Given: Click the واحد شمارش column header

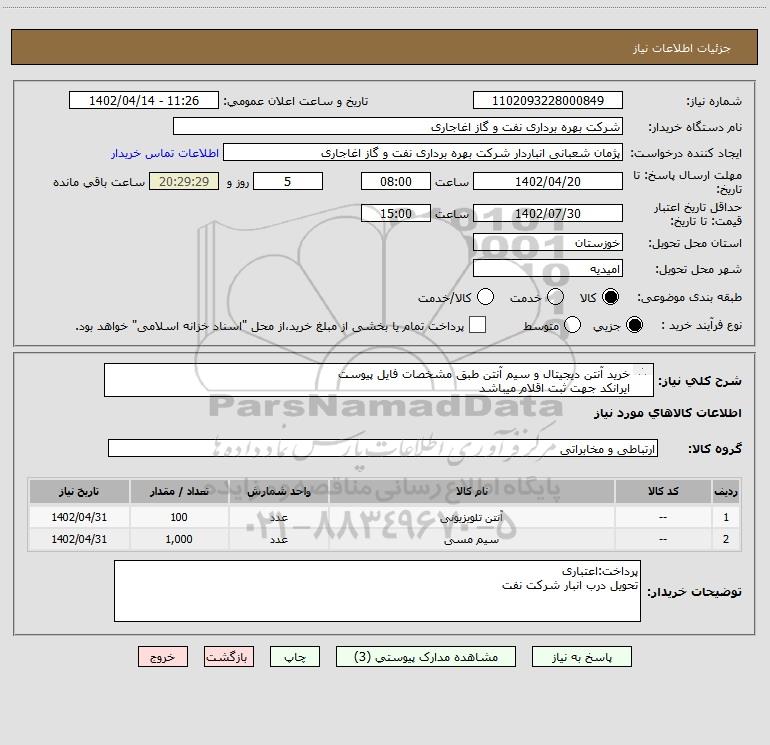Looking at the screenshot, I should [278, 491].
